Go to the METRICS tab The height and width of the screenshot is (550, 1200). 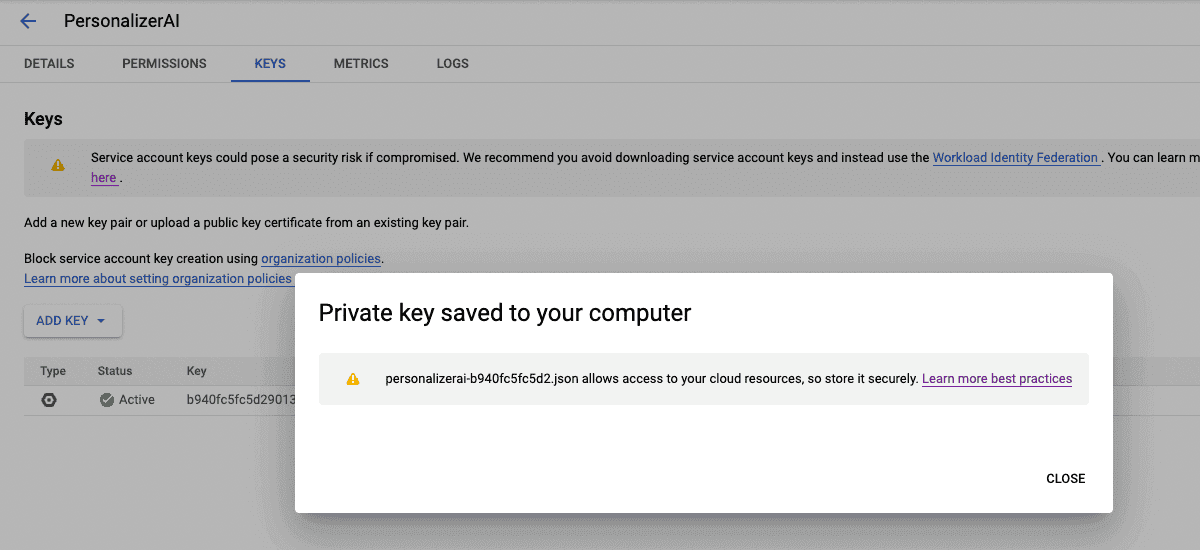click(x=361, y=63)
